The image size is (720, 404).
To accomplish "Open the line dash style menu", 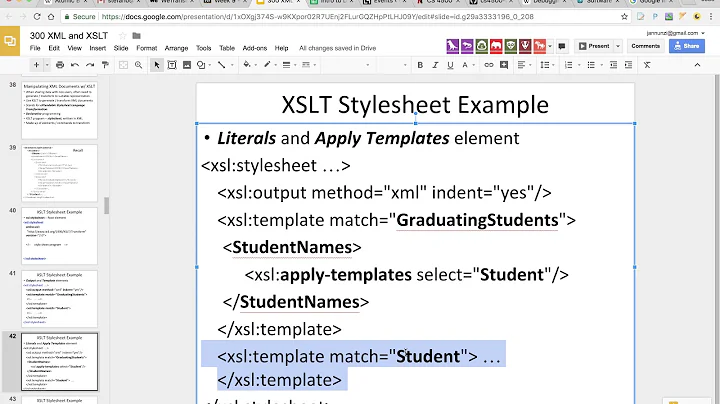I will coord(306,65).
